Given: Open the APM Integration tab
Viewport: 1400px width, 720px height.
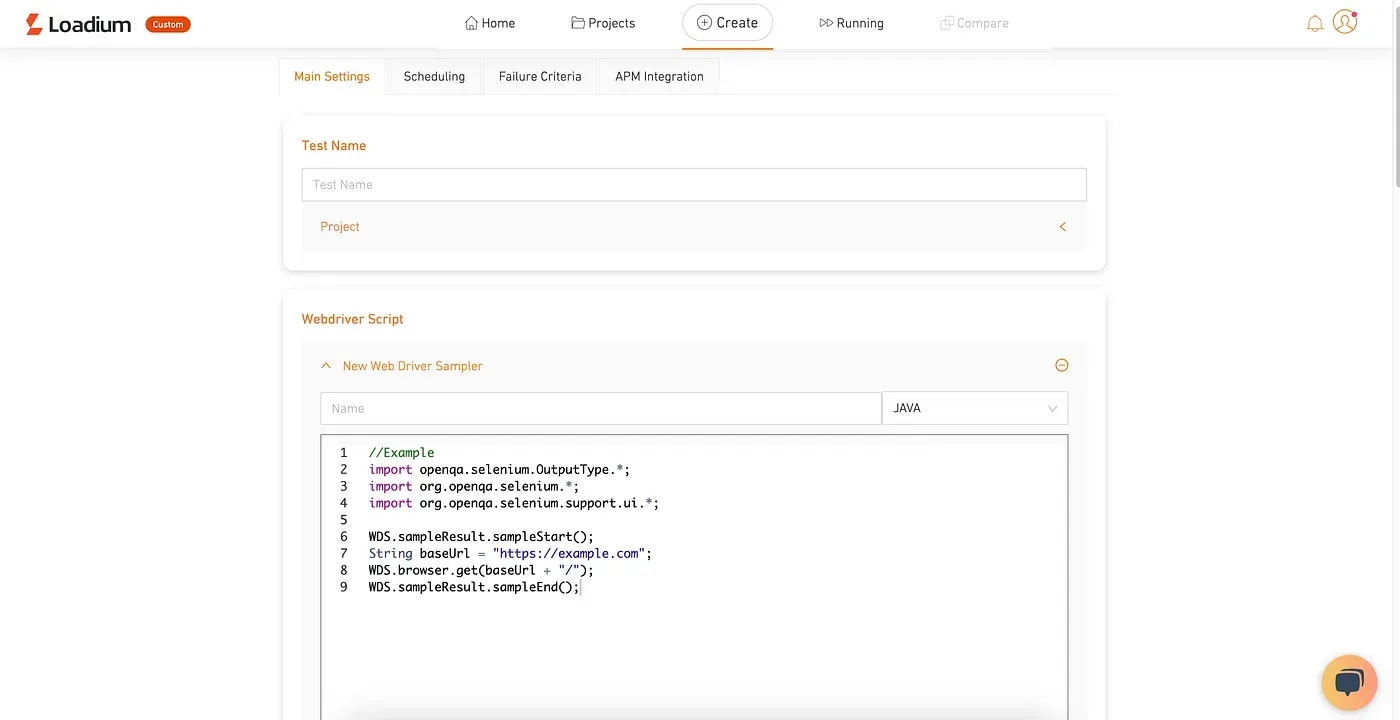Looking at the screenshot, I should pos(659,77).
